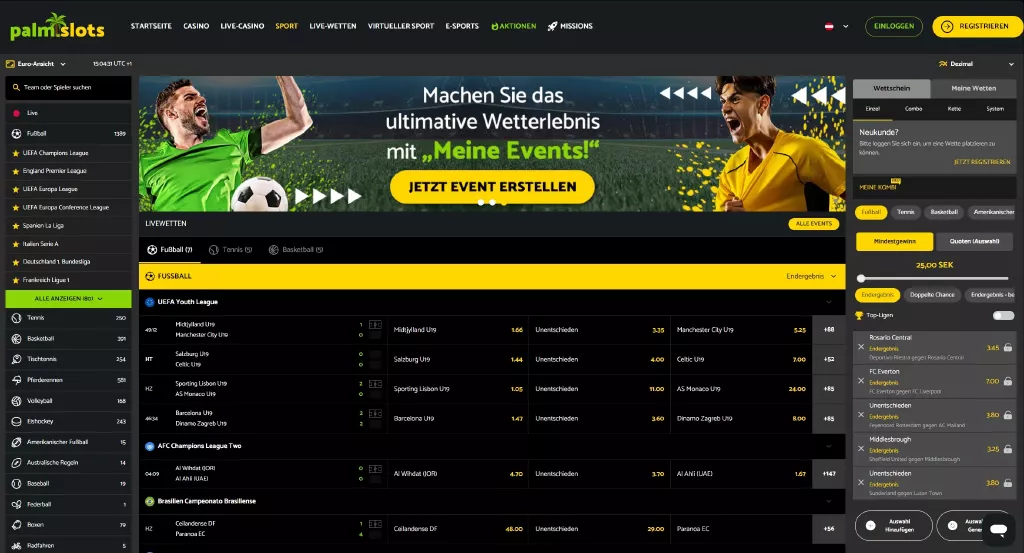The width and height of the screenshot is (1024, 553).
Task: Click the Registrieren button
Action: tap(977, 27)
